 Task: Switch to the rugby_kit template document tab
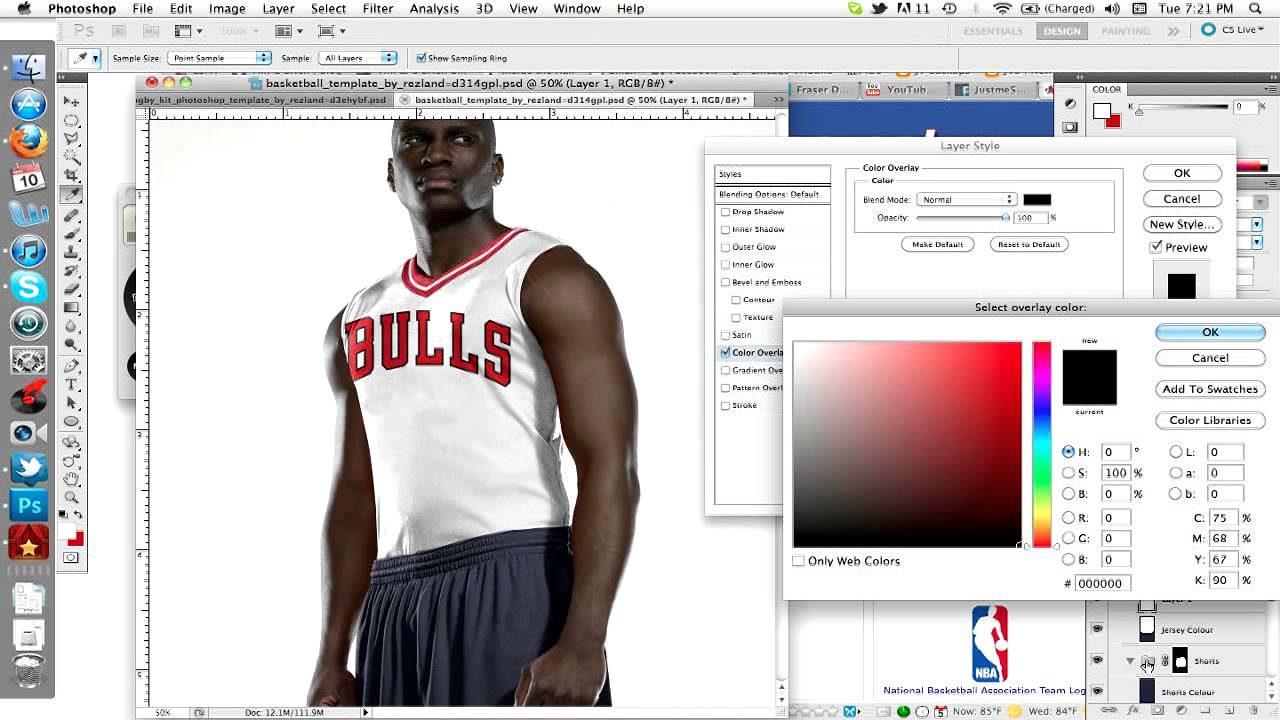(266, 100)
